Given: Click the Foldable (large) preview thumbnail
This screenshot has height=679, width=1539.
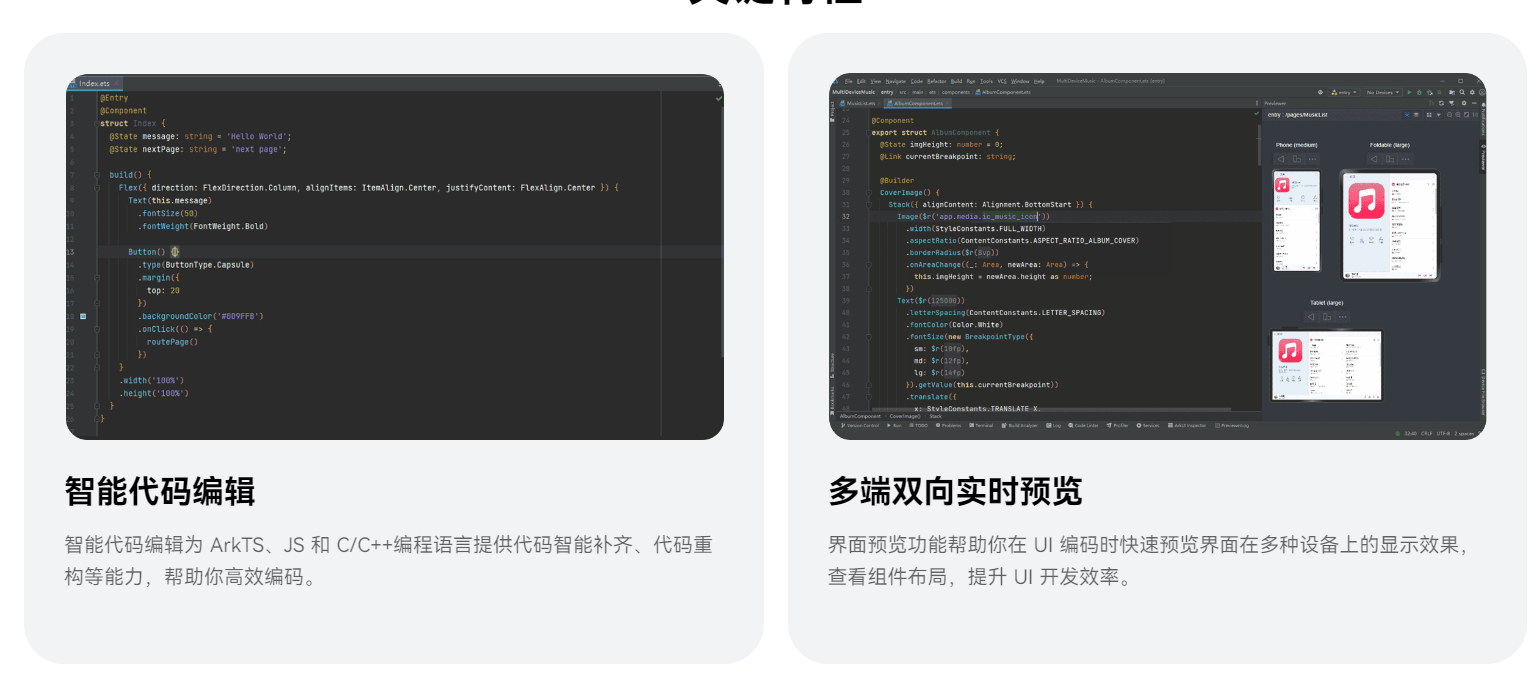Looking at the screenshot, I should tap(1389, 225).
